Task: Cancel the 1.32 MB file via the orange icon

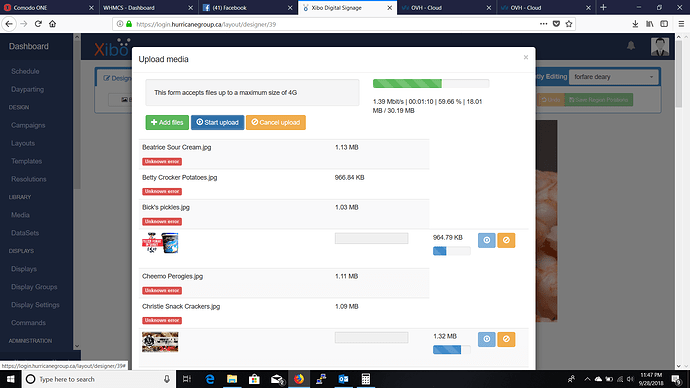Action: click(x=506, y=339)
